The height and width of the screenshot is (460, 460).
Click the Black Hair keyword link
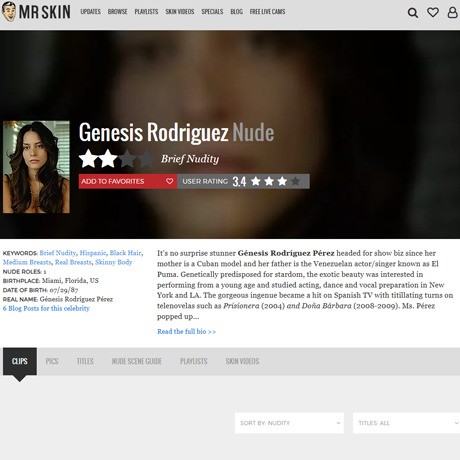pyautogui.click(x=125, y=253)
